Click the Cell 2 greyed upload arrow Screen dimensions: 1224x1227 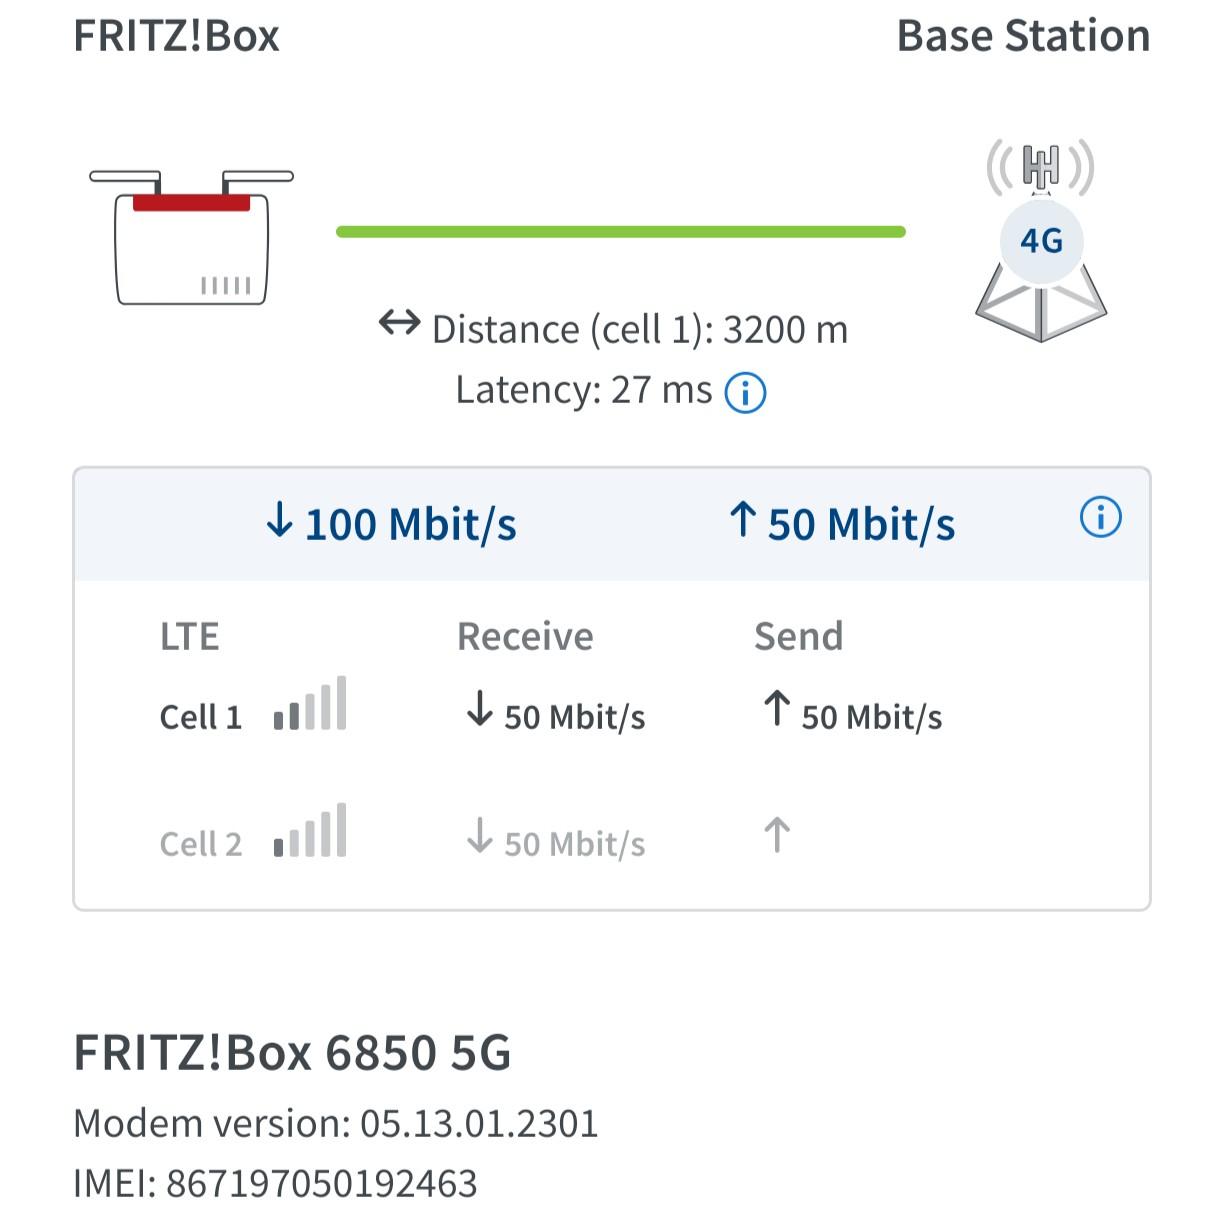coord(777,835)
